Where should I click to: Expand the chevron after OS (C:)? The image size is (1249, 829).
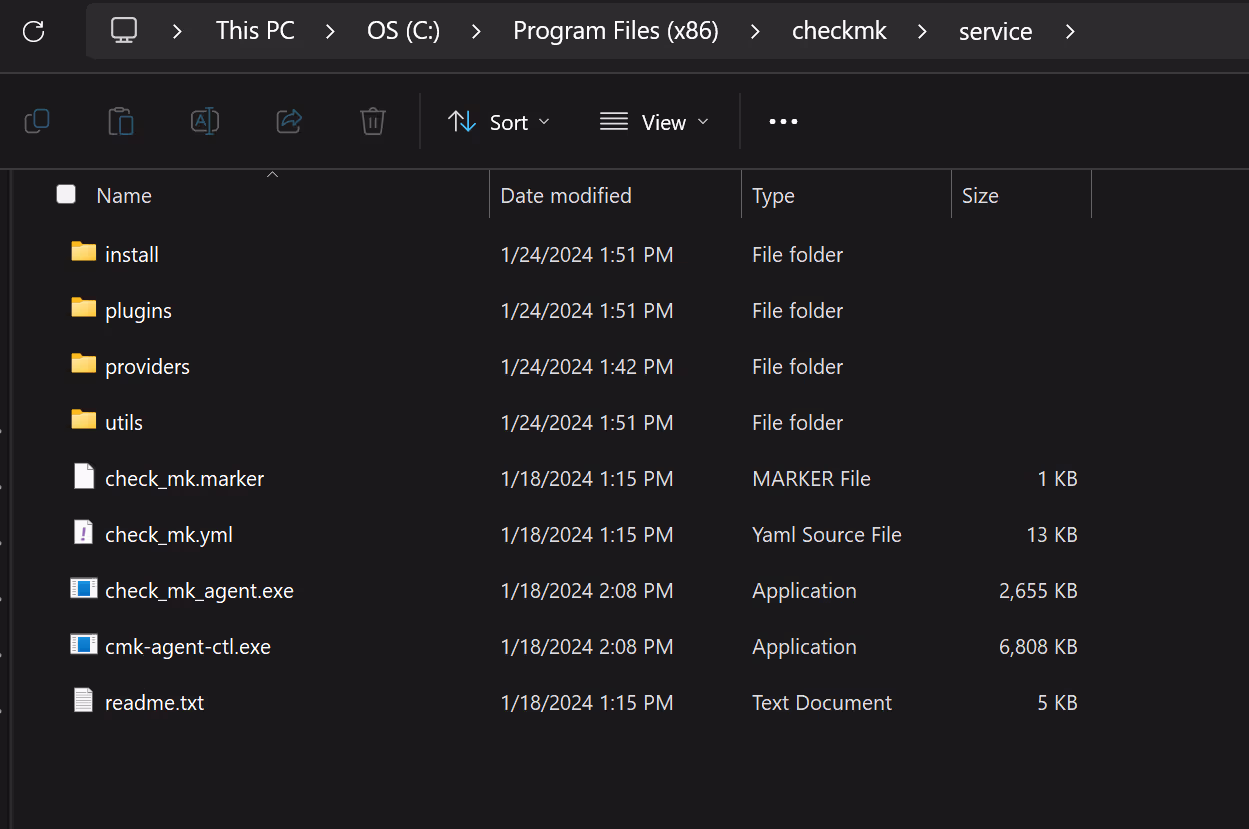click(x=476, y=31)
